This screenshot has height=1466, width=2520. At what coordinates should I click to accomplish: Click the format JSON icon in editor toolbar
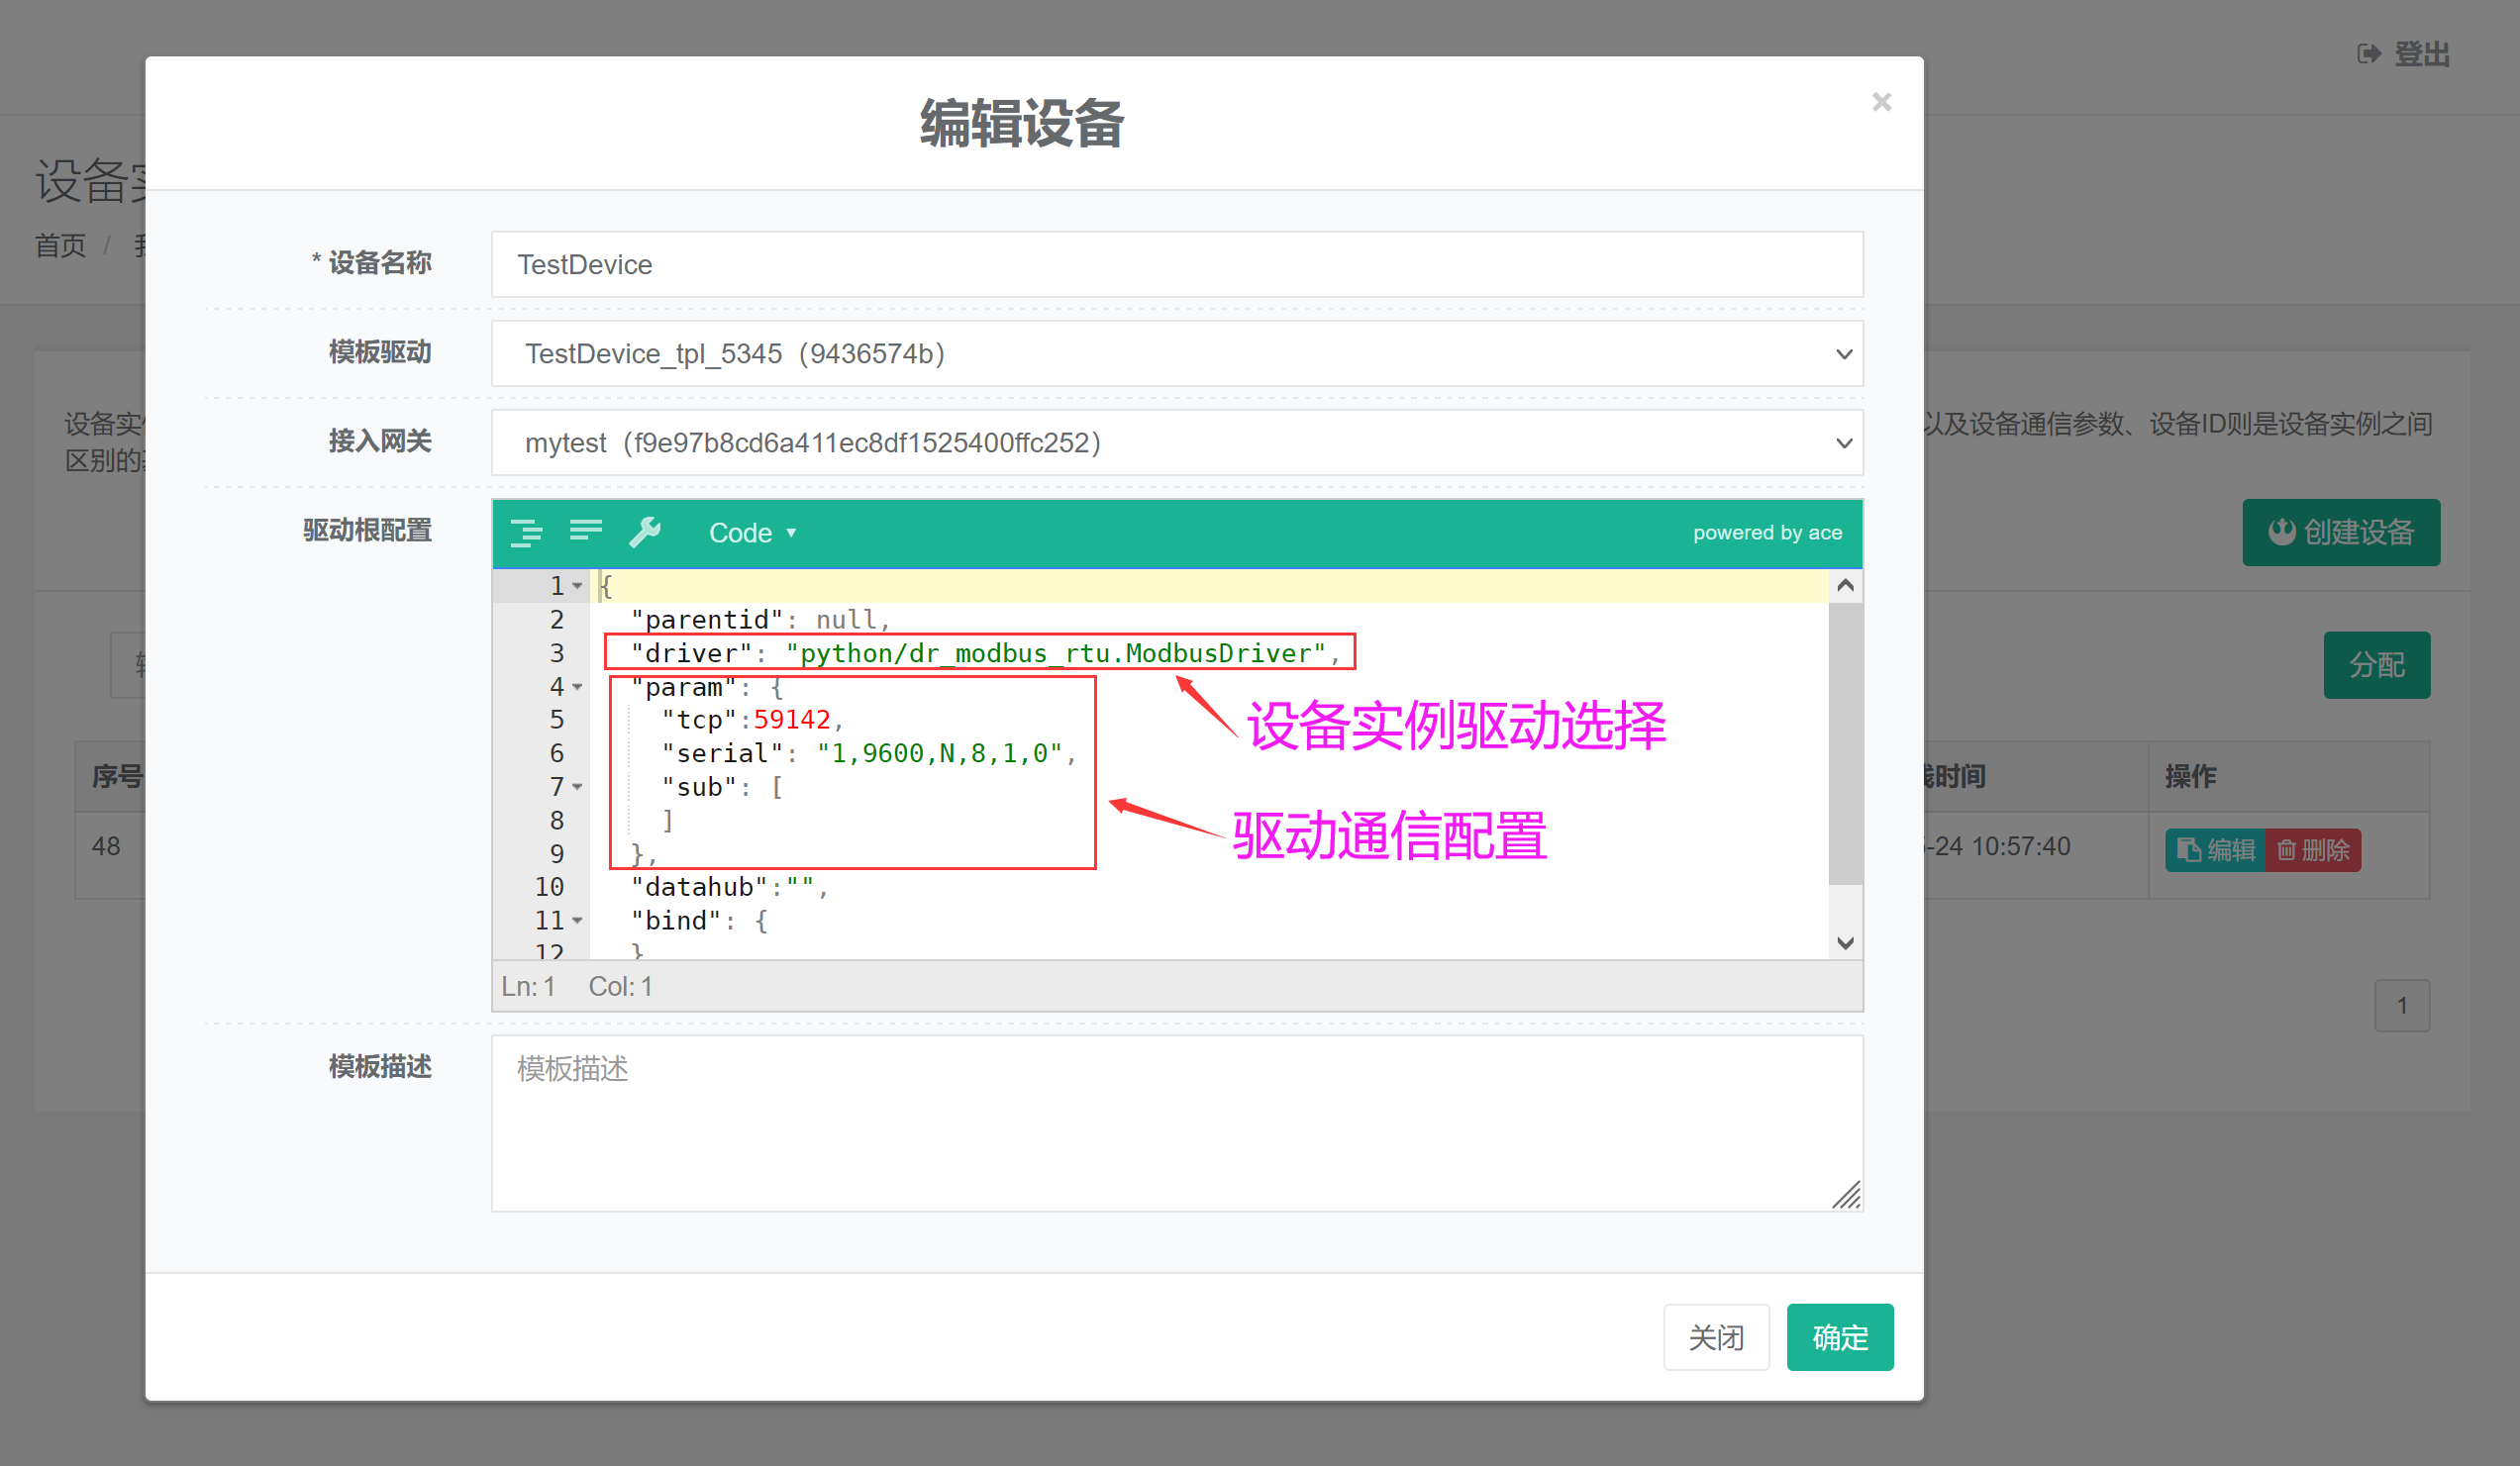pos(526,532)
